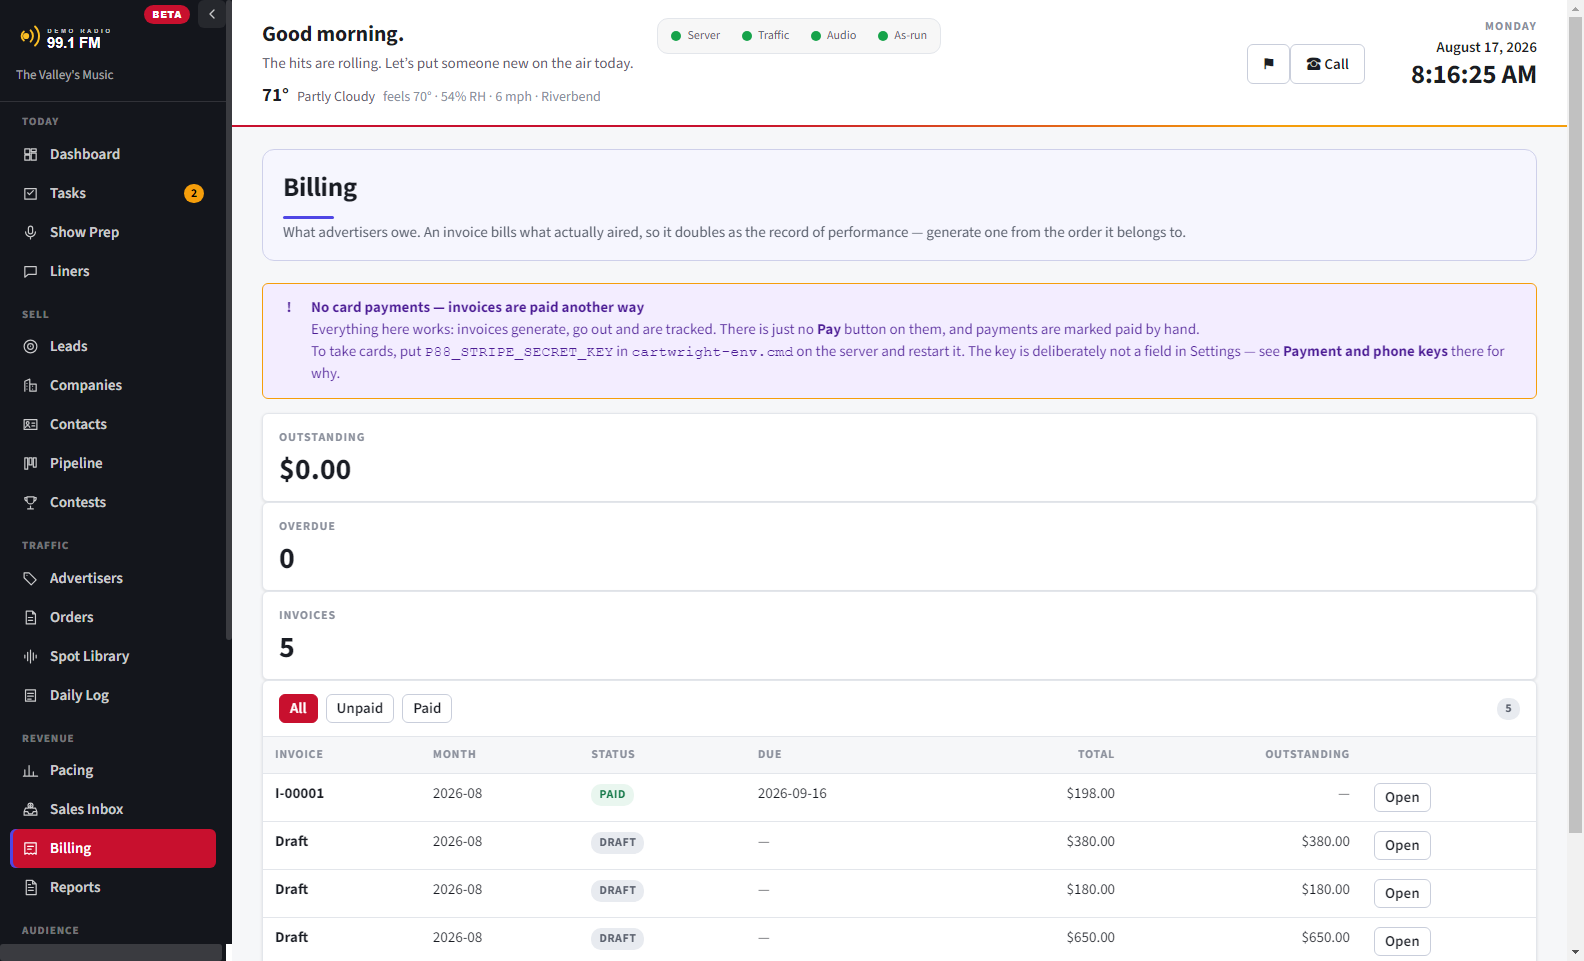This screenshot has height=961, width=1584.
Task: Click the Spot Library waveform icon
Action: (30, 656)
